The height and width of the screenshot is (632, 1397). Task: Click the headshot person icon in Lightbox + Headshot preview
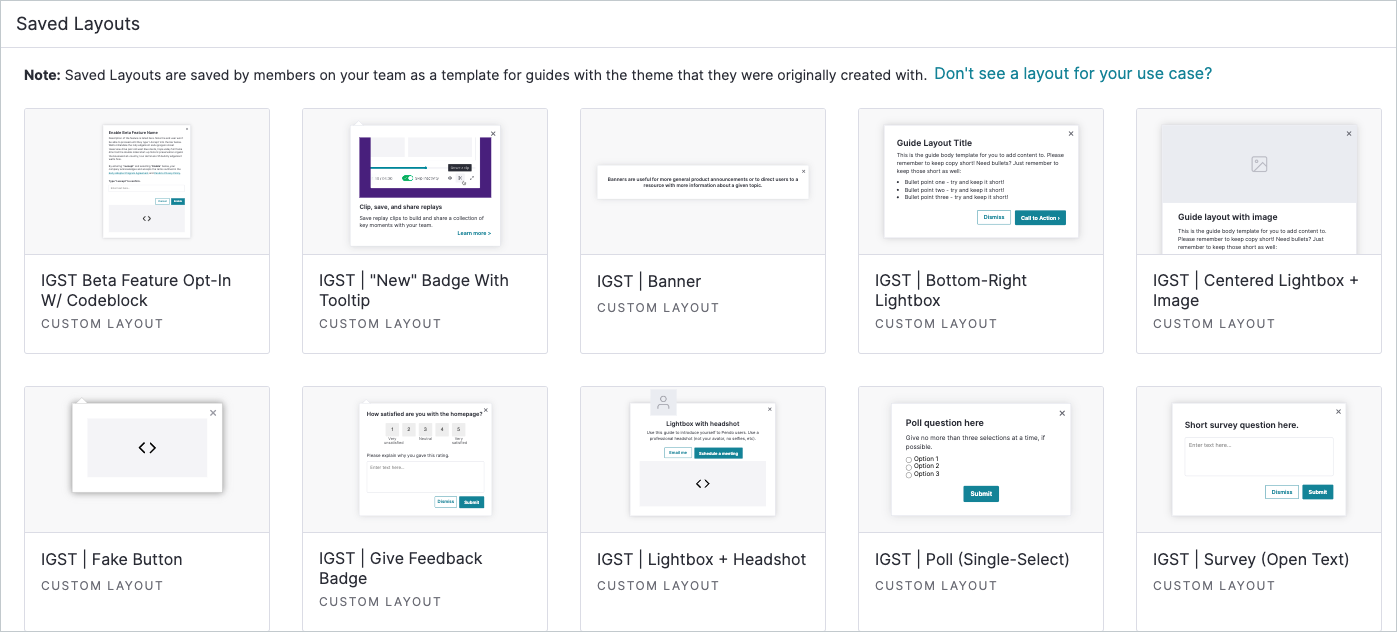point(664,404)
